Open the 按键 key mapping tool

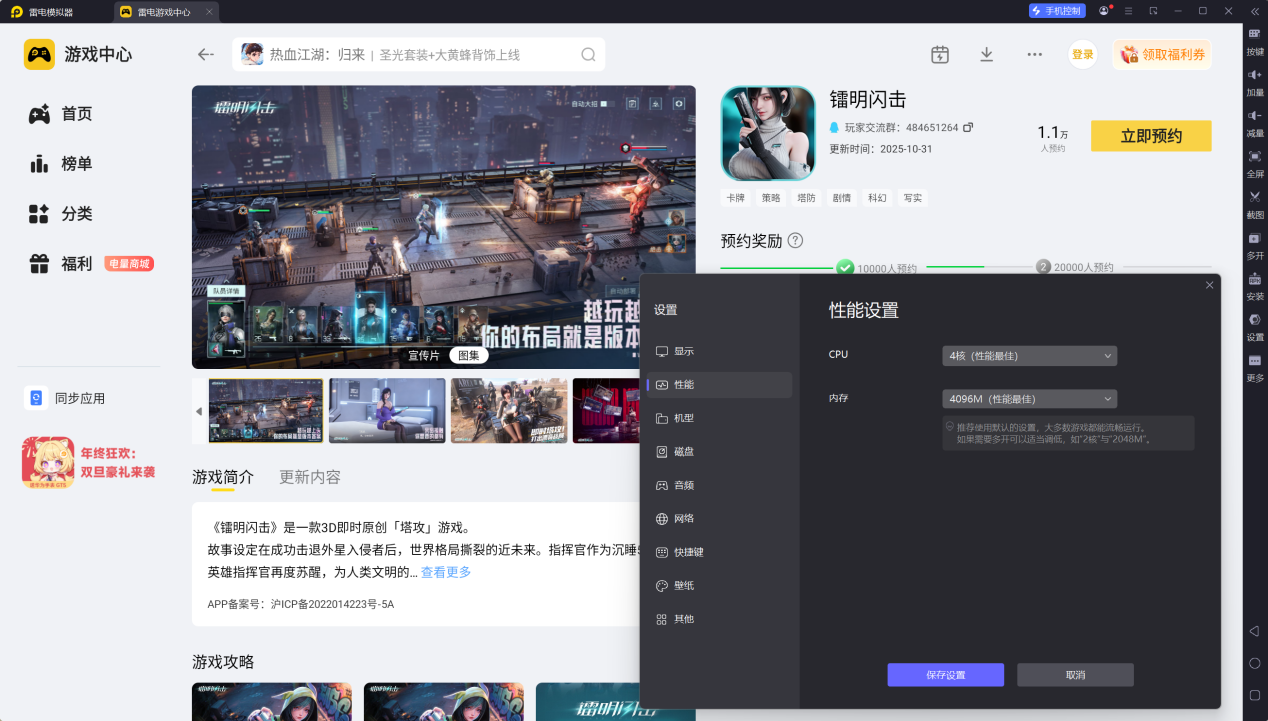click(x=1255, y=34)
